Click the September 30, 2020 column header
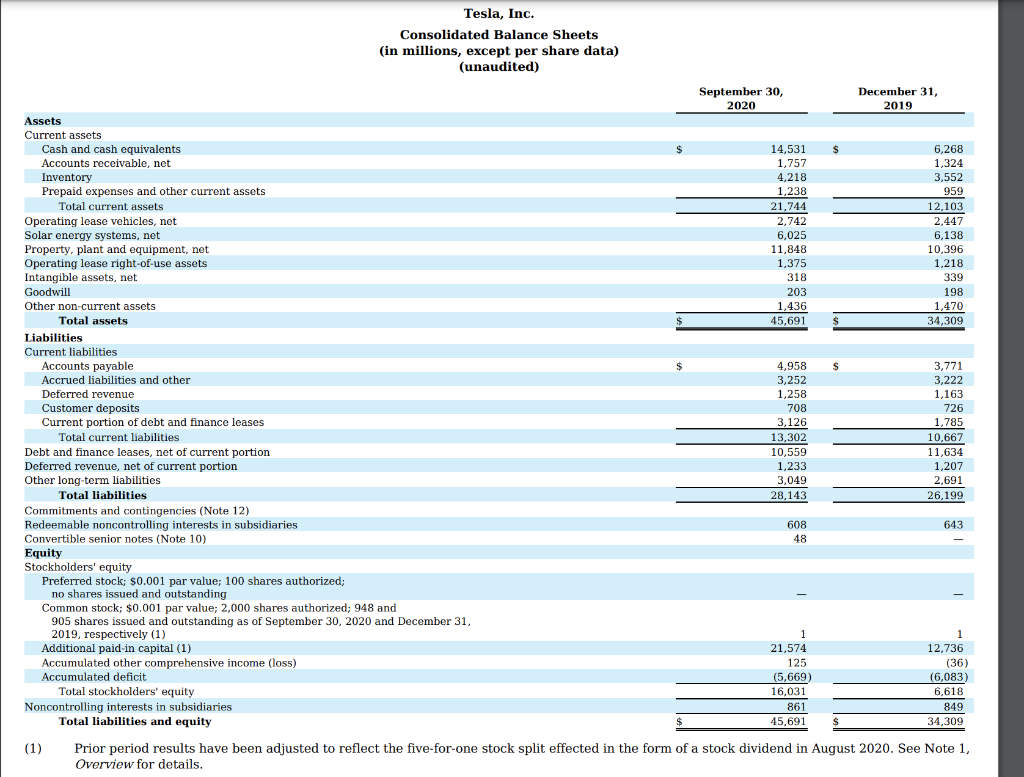The width and height of the screenshot is (1024, 777). 741,99
